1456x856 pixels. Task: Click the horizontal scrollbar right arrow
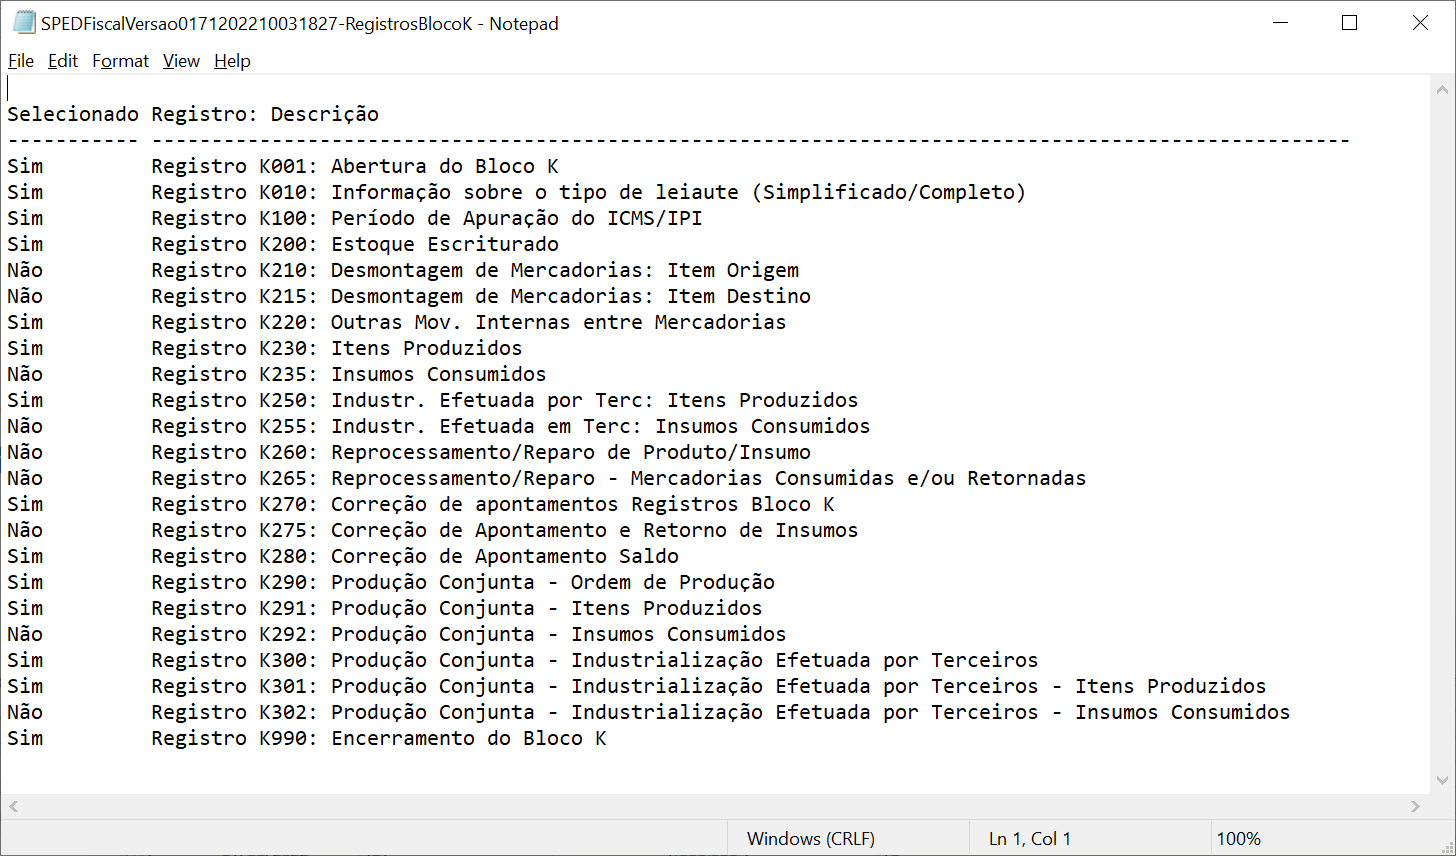pos(1415,806)
